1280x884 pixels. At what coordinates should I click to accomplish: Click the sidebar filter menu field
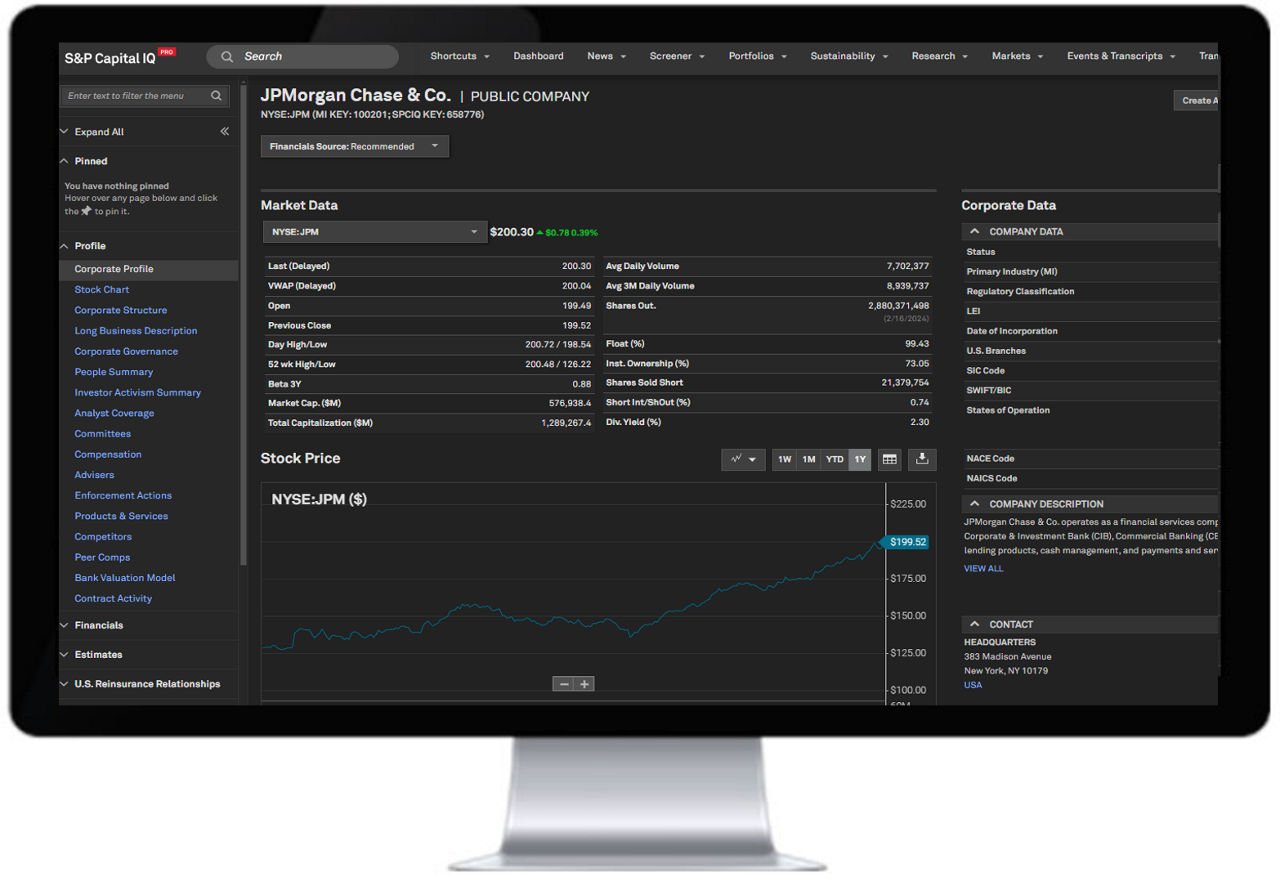pyautogui.click(x=146, y=96)
